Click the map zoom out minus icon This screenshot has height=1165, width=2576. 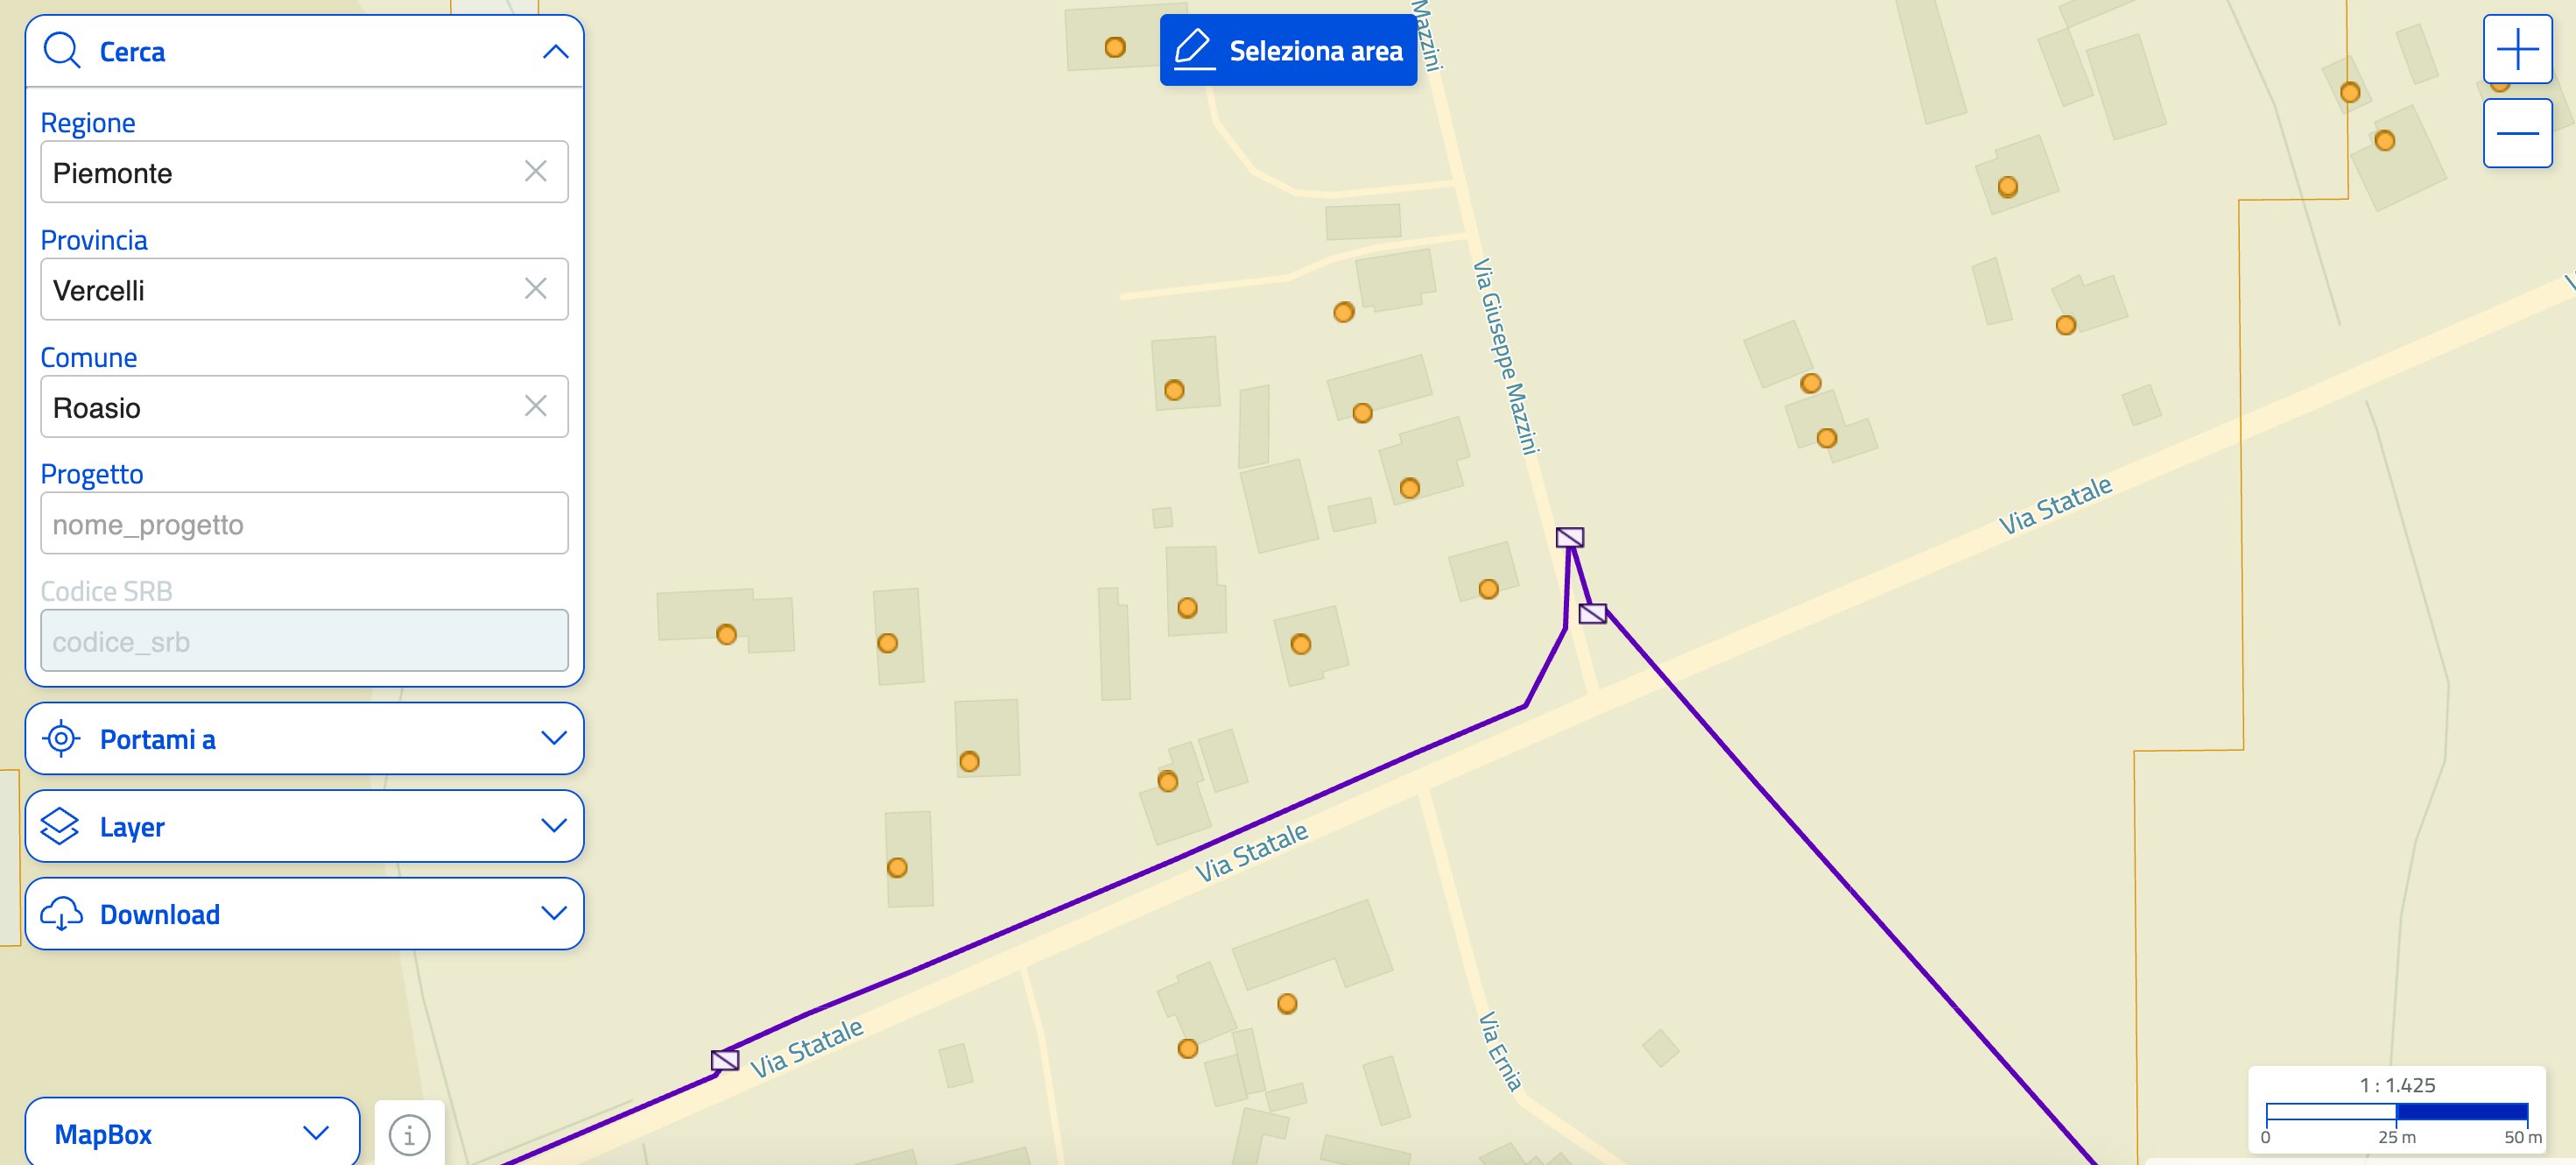pos(2517,133)
